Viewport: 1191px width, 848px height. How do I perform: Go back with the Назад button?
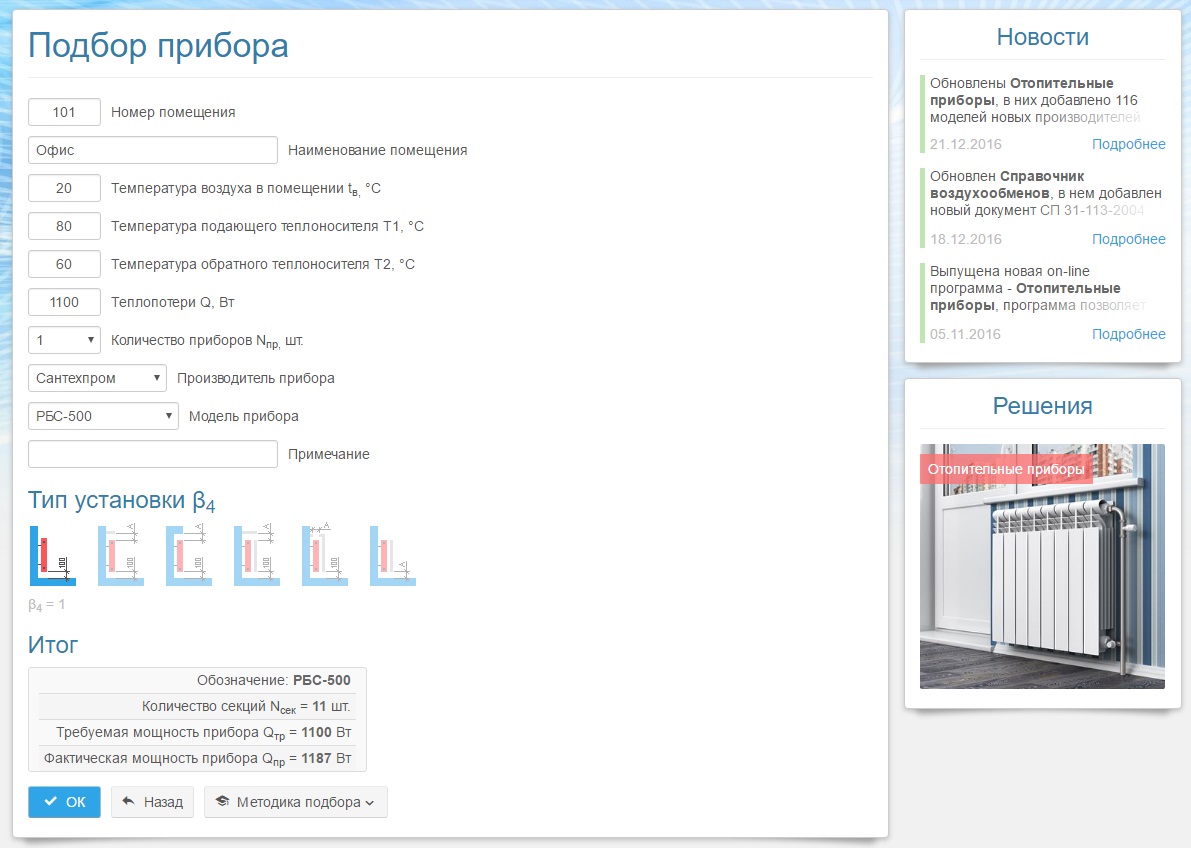[152, 802]
